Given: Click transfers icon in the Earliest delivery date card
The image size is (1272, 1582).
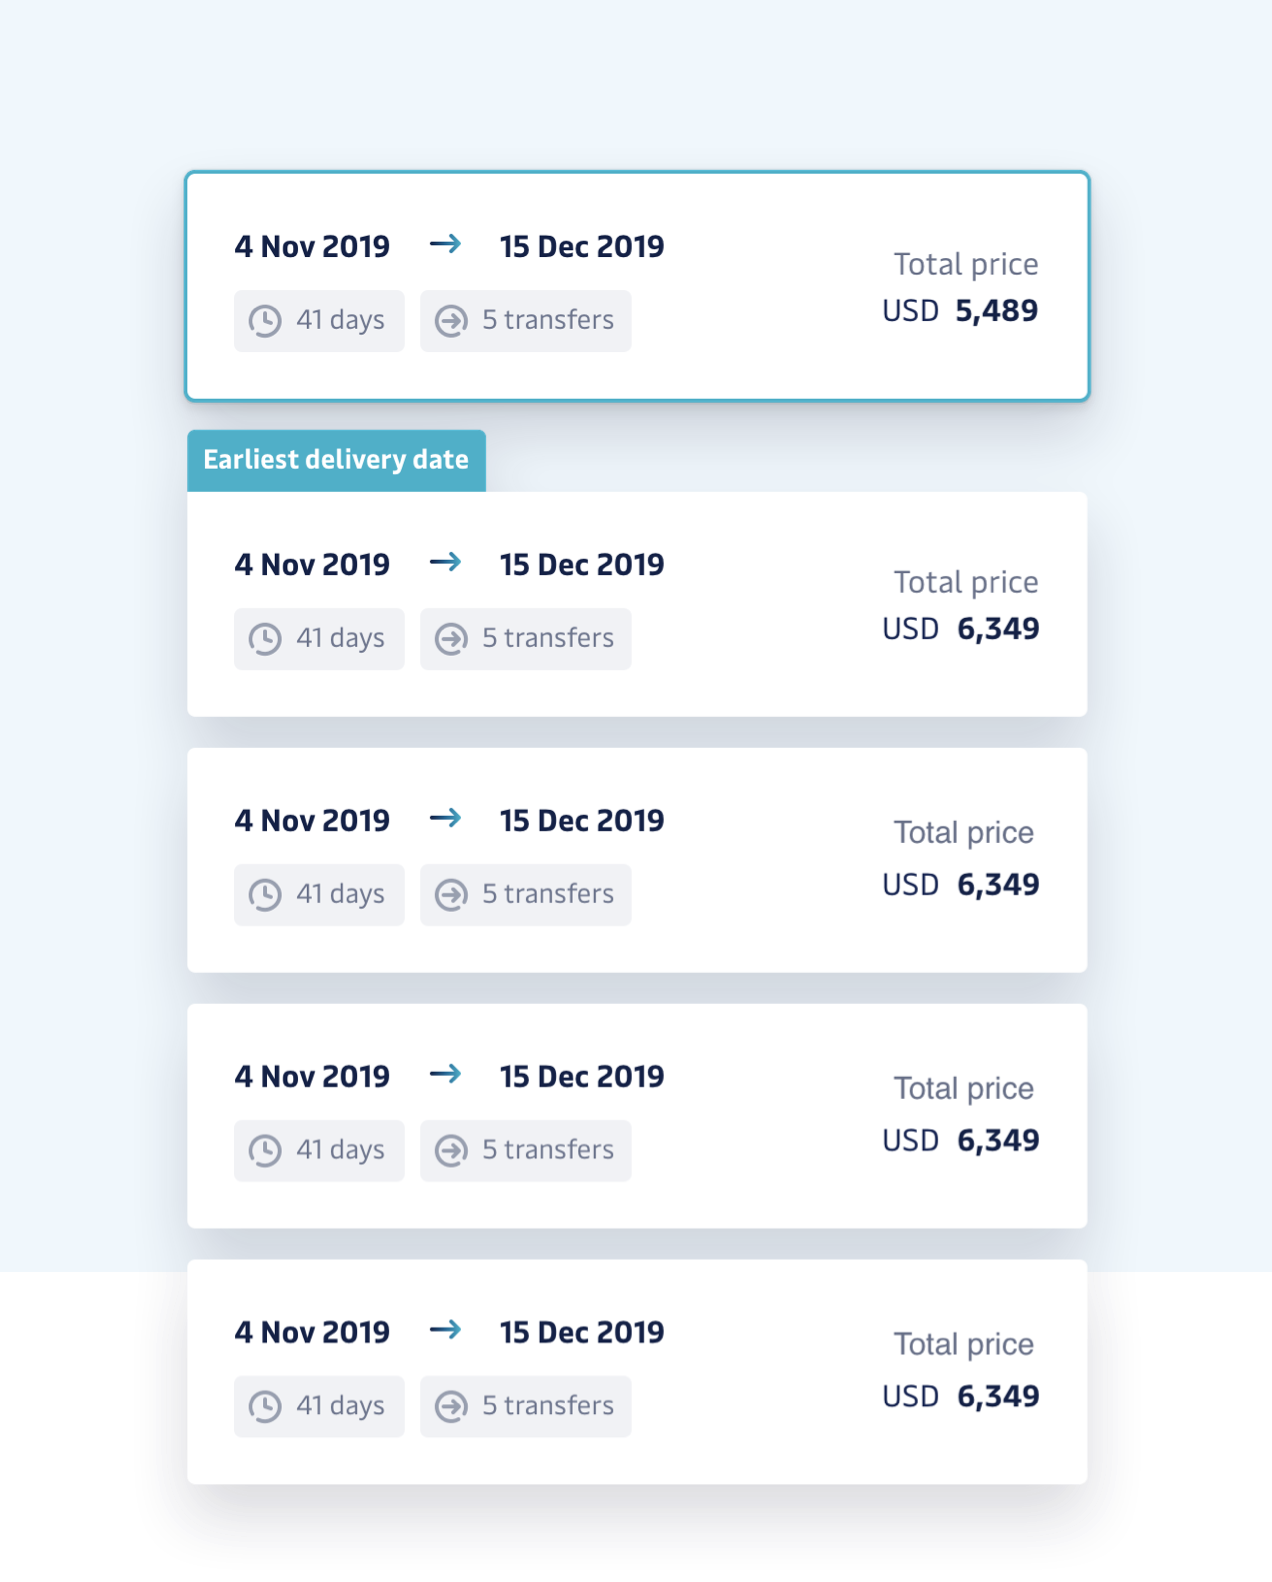Looking at the screenshot, I should click(x=451, y=639).
